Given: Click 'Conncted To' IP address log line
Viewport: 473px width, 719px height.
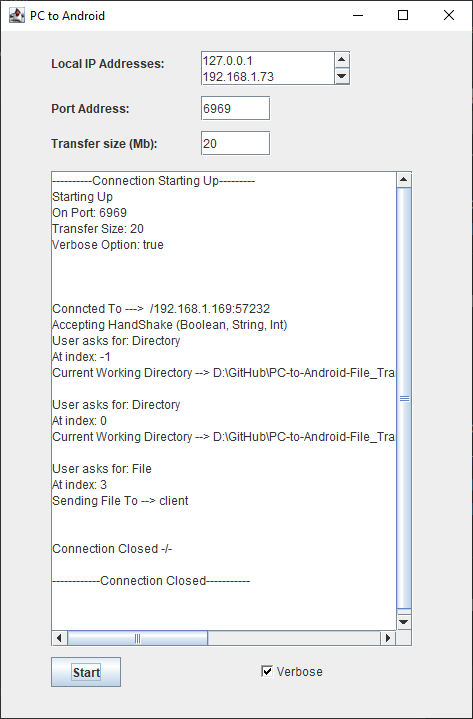Looking at the screenshot, I should tap(161, 308).
